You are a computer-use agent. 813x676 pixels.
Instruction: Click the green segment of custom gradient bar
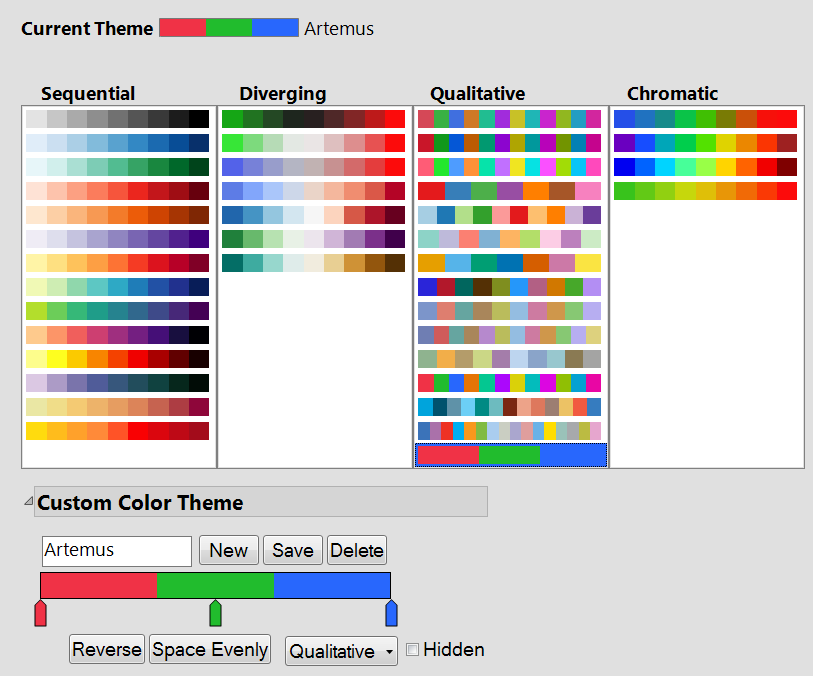coord(215,585)
